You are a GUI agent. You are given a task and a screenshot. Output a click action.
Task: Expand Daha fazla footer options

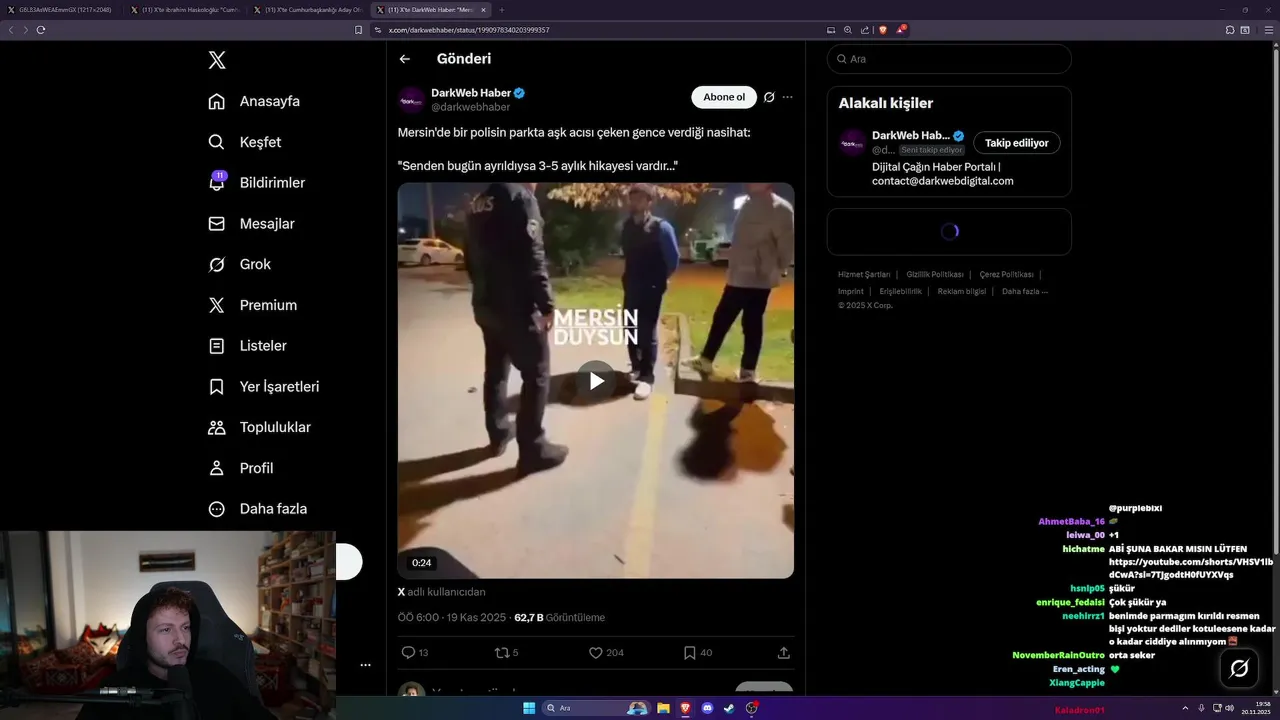click(x=1025, y=291)
